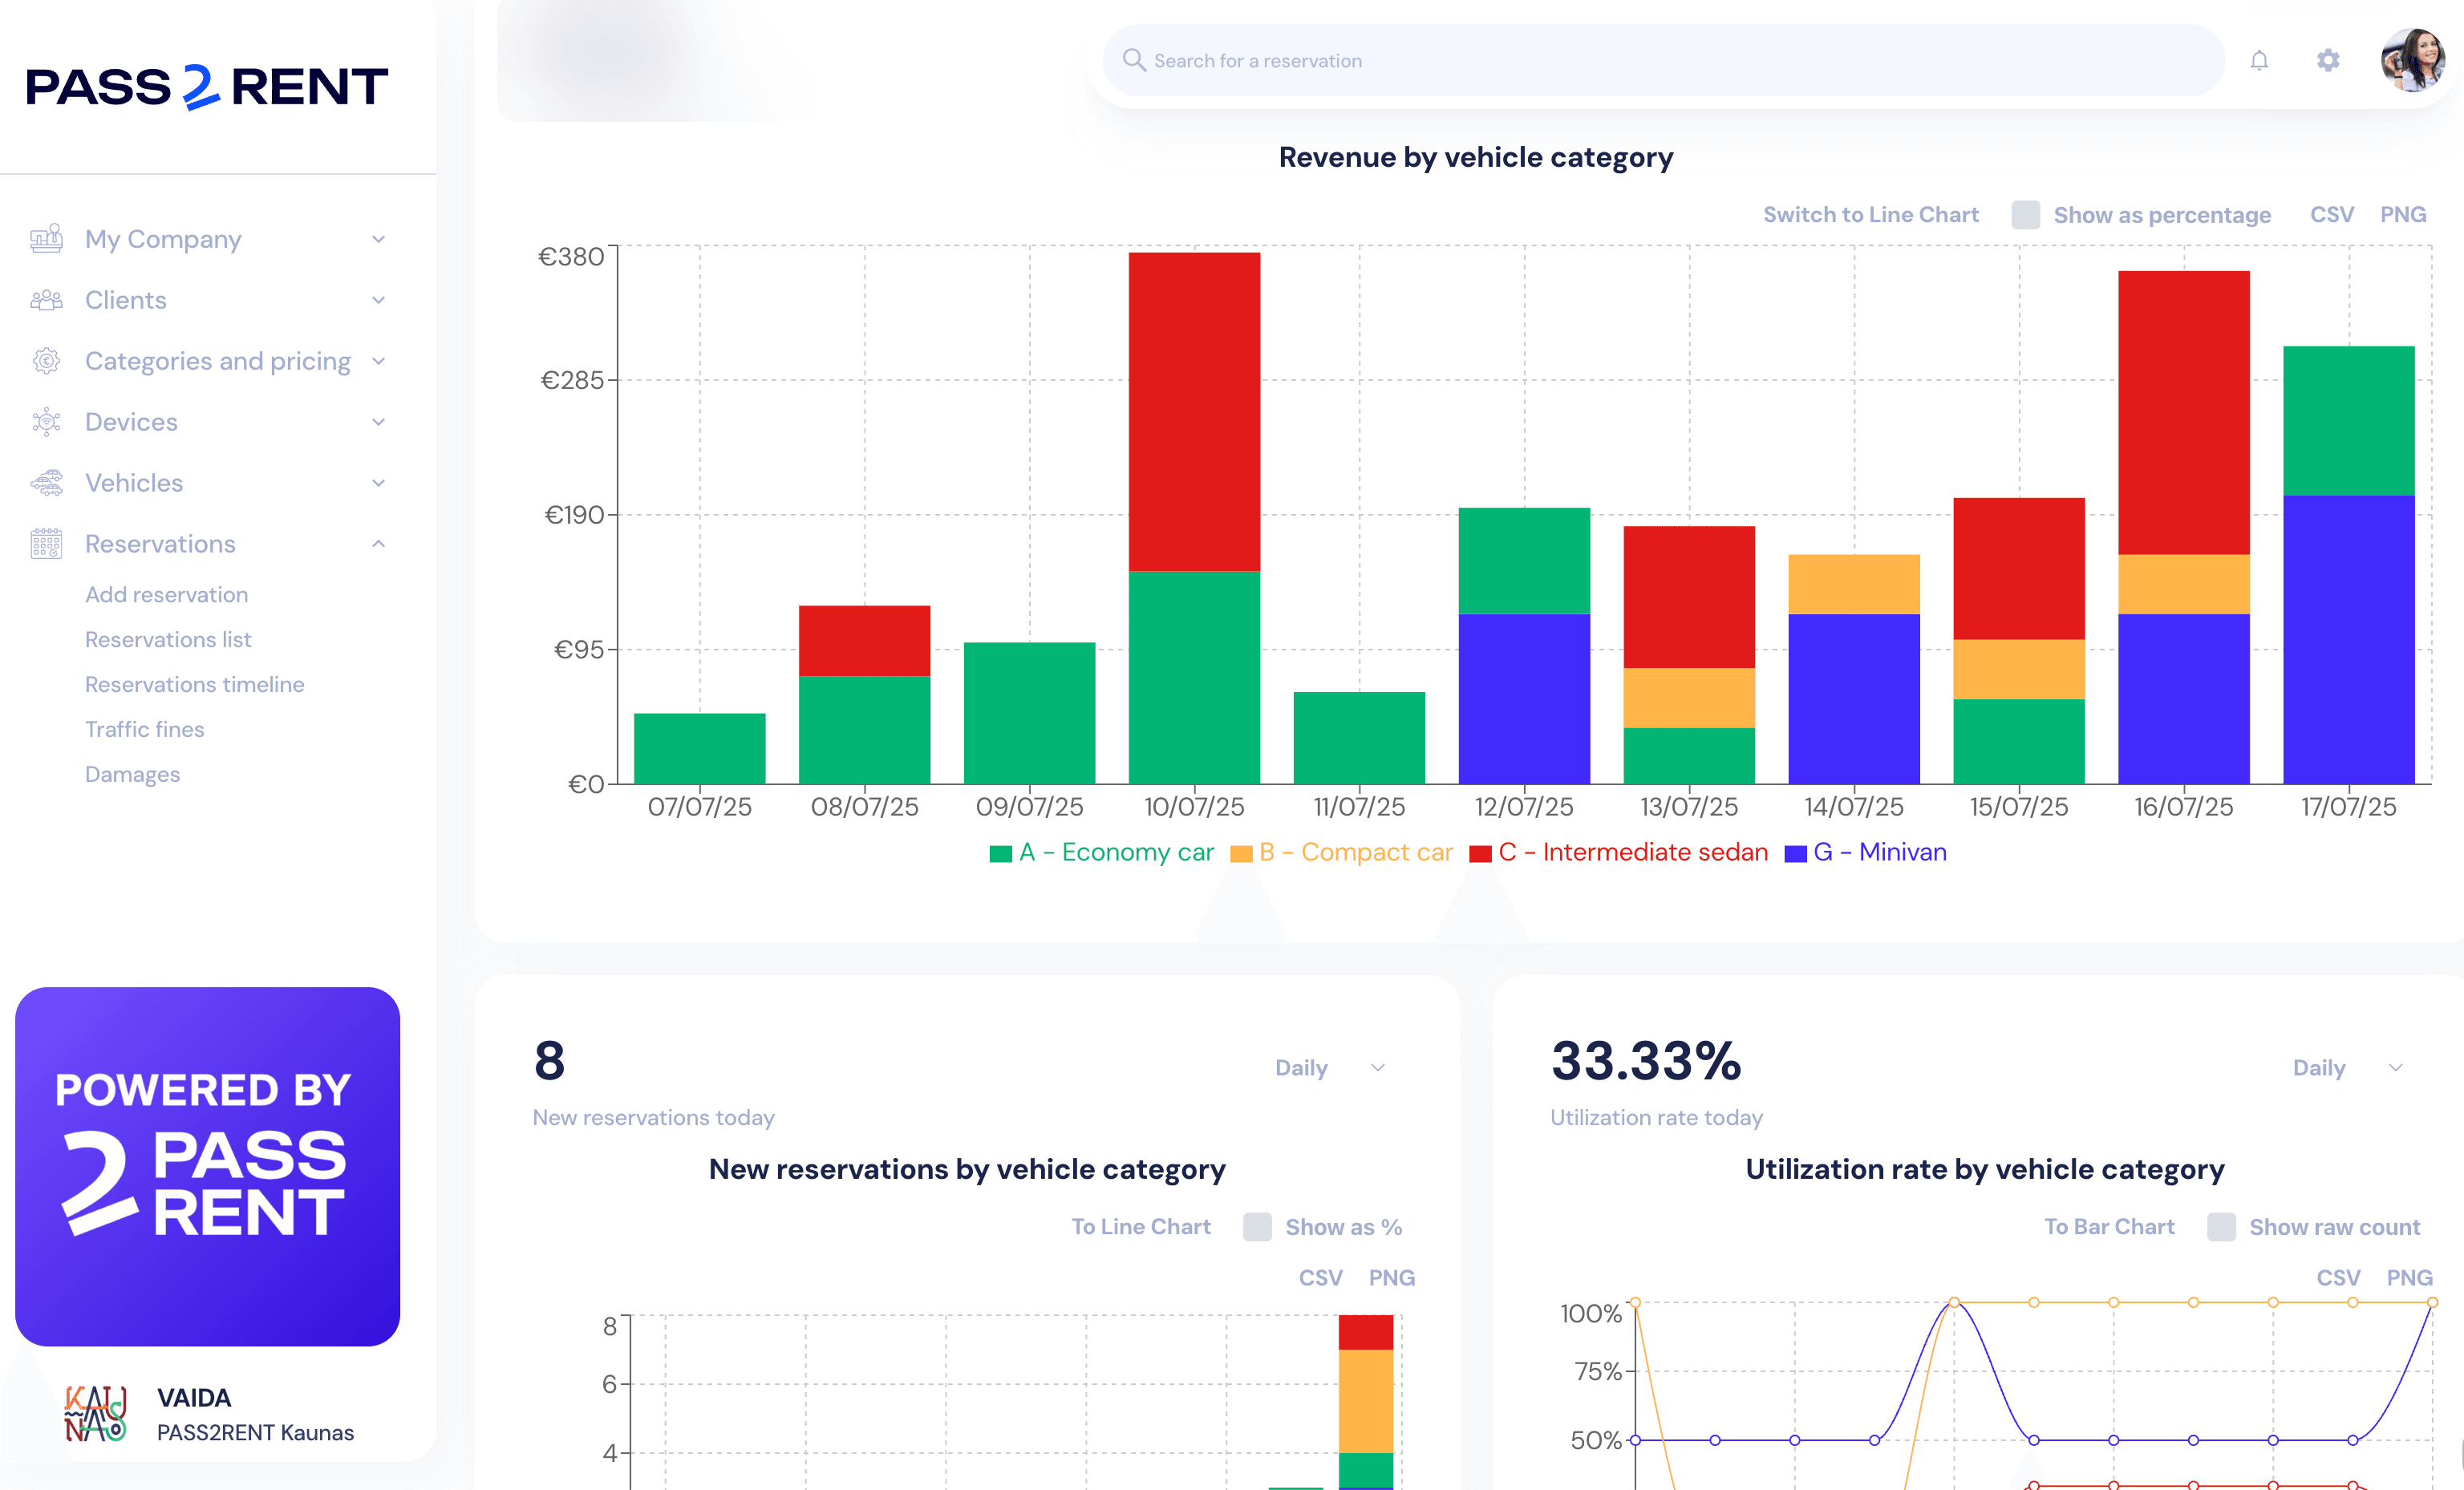The image size is (2464, 1490).
Task: Collapse the Reservations section chevron
Action: pos(378,543)
